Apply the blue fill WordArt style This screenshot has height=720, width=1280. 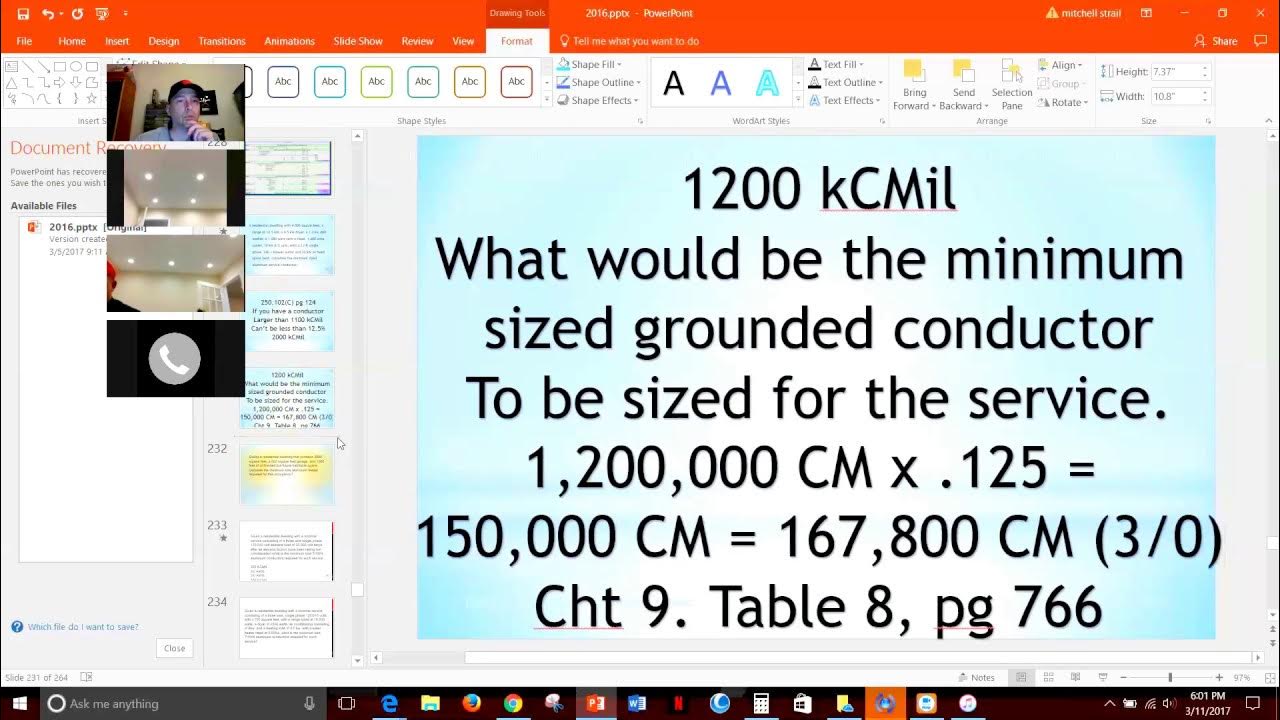(x=721, y=83)
